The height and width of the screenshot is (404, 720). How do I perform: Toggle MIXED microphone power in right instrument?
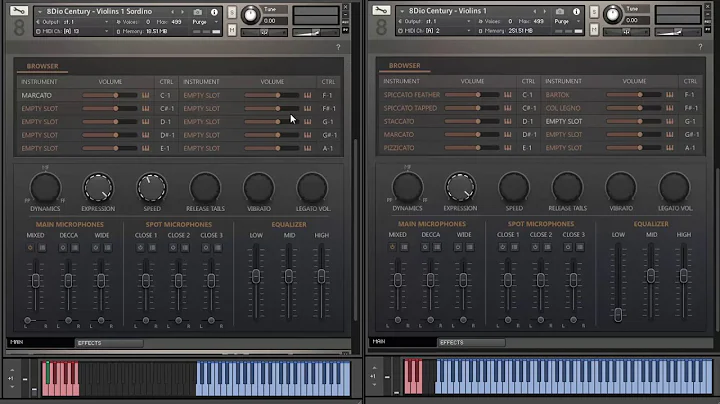click(x=392, y=247)
